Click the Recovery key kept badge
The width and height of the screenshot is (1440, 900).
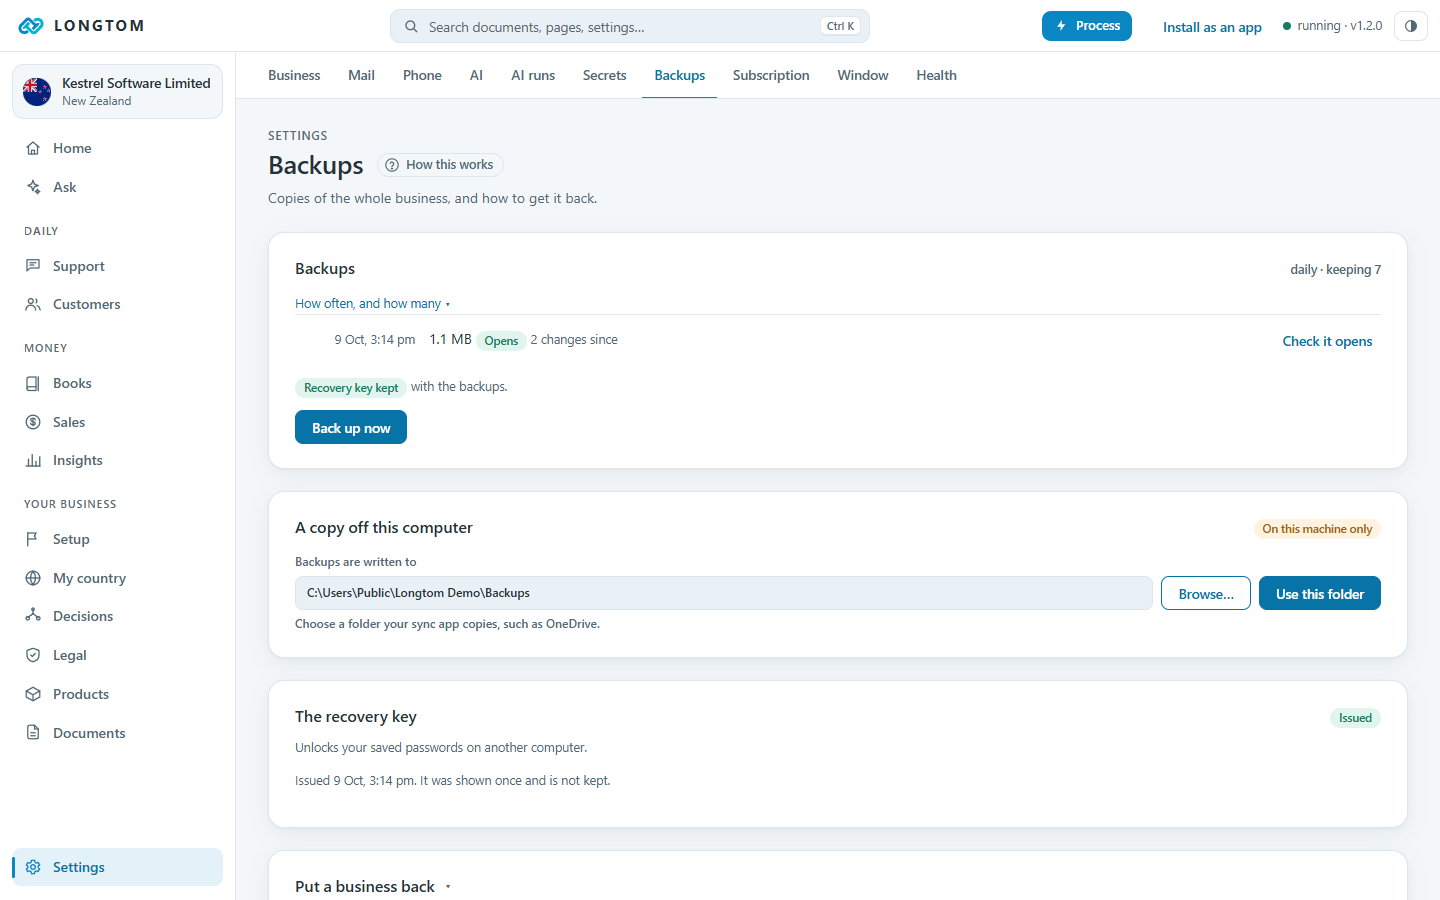pos(350,388)
